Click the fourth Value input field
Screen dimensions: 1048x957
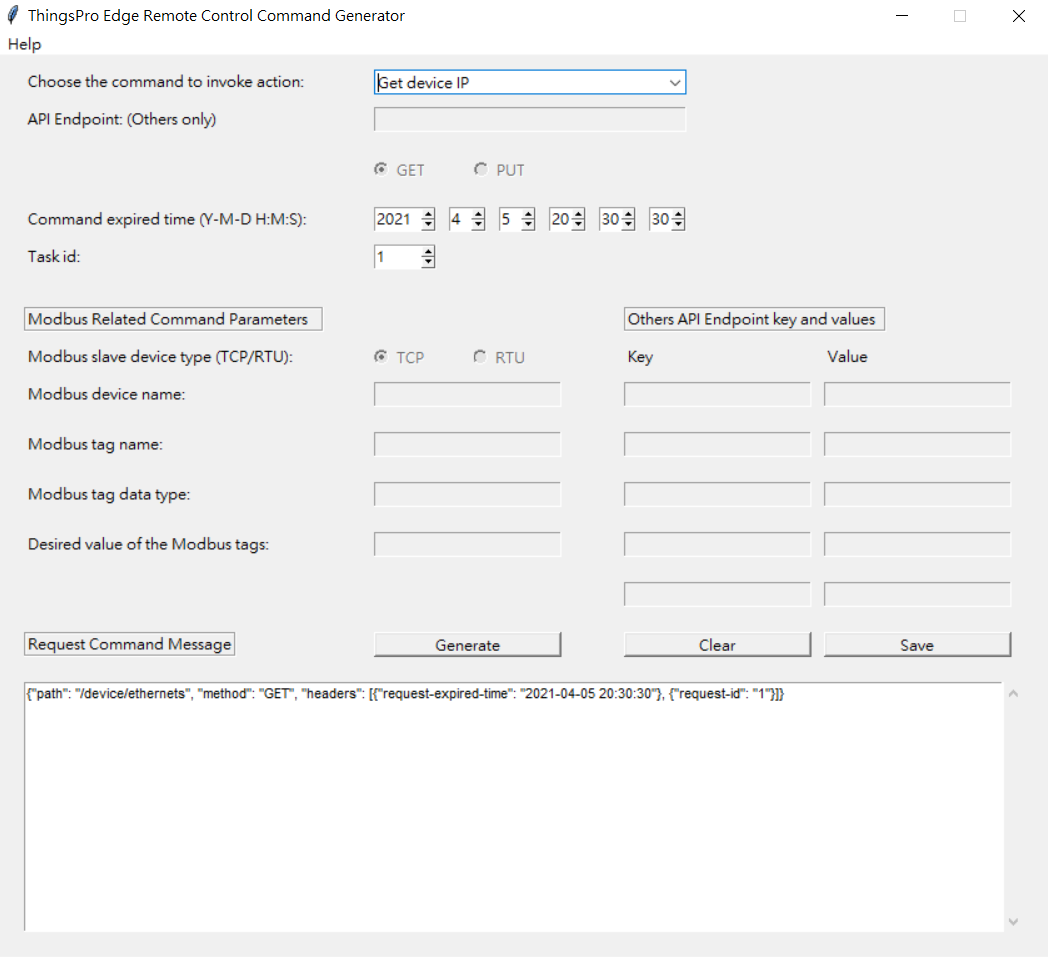(x=917, y=545)
